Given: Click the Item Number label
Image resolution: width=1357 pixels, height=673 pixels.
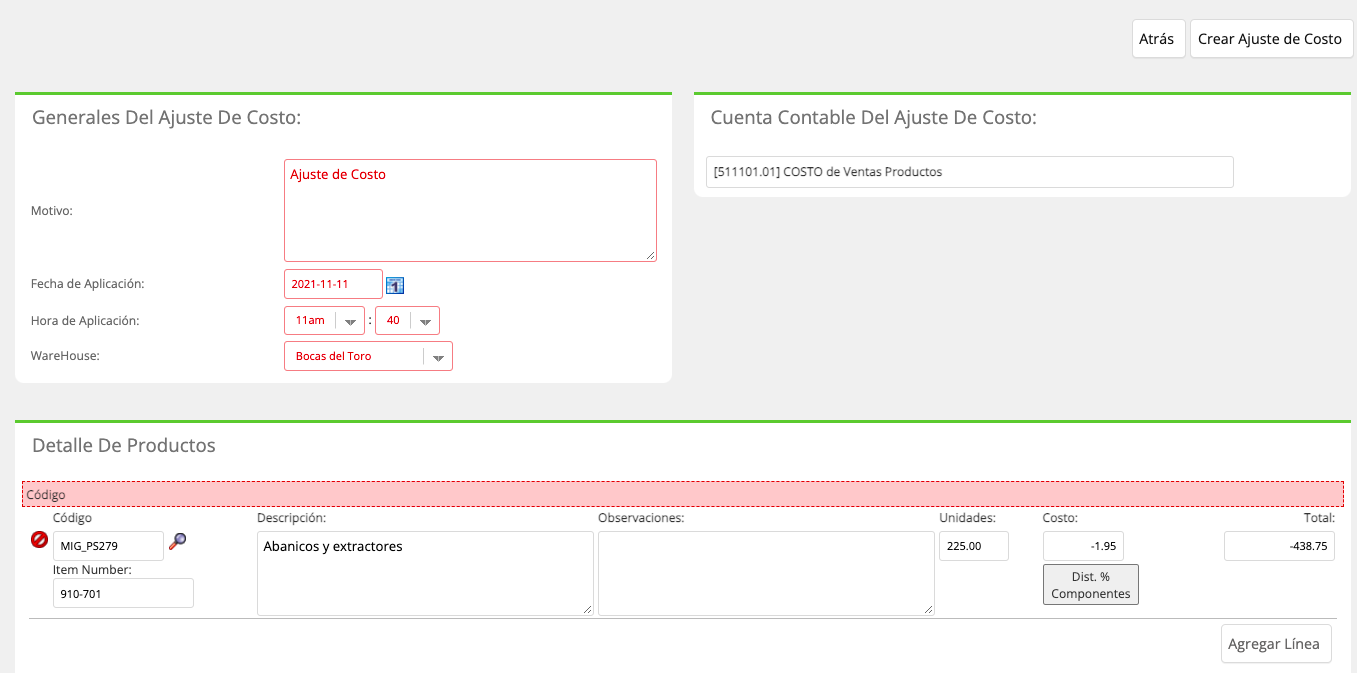Looking at the screenshot, I should click(92, 570).
